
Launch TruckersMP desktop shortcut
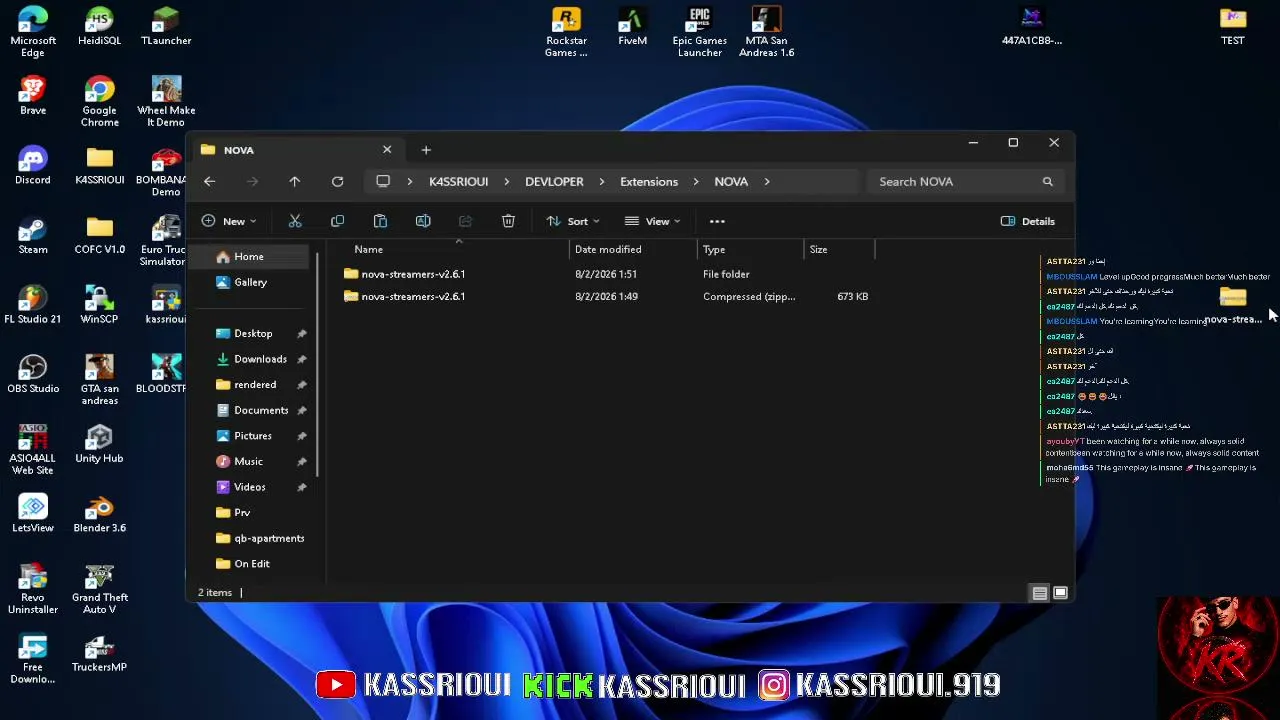[99, 654]
